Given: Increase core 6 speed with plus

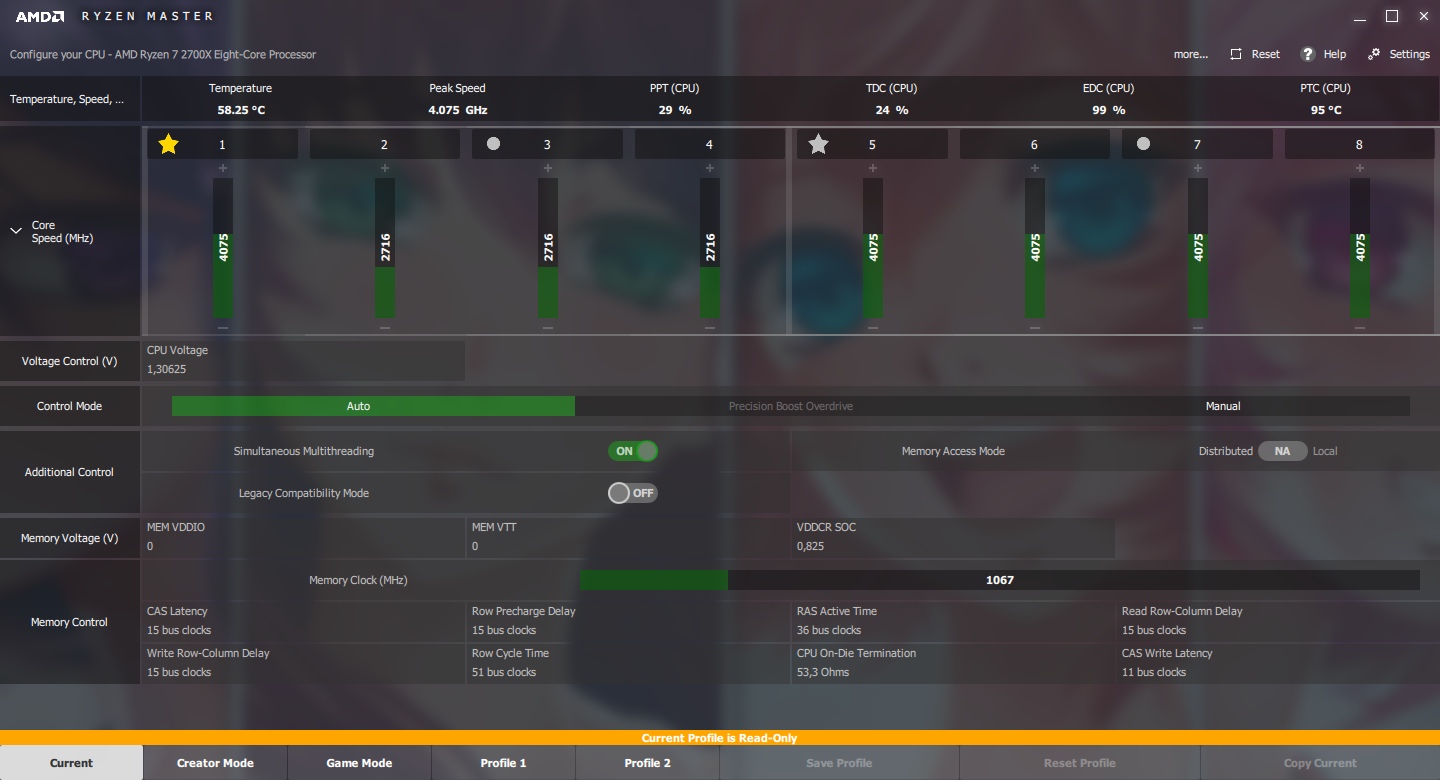Looking at the screenshot, I should 1035,168.
